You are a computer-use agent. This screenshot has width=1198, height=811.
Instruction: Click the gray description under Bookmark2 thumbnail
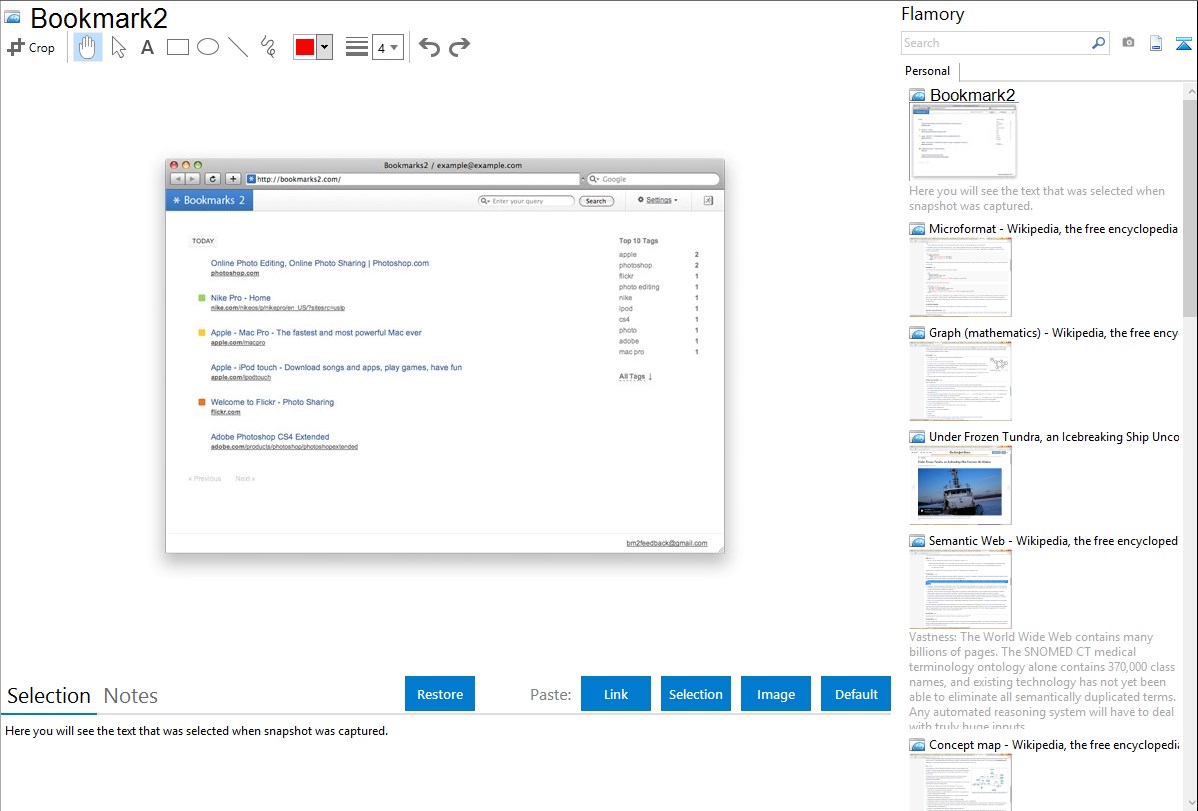point(1037,198)
